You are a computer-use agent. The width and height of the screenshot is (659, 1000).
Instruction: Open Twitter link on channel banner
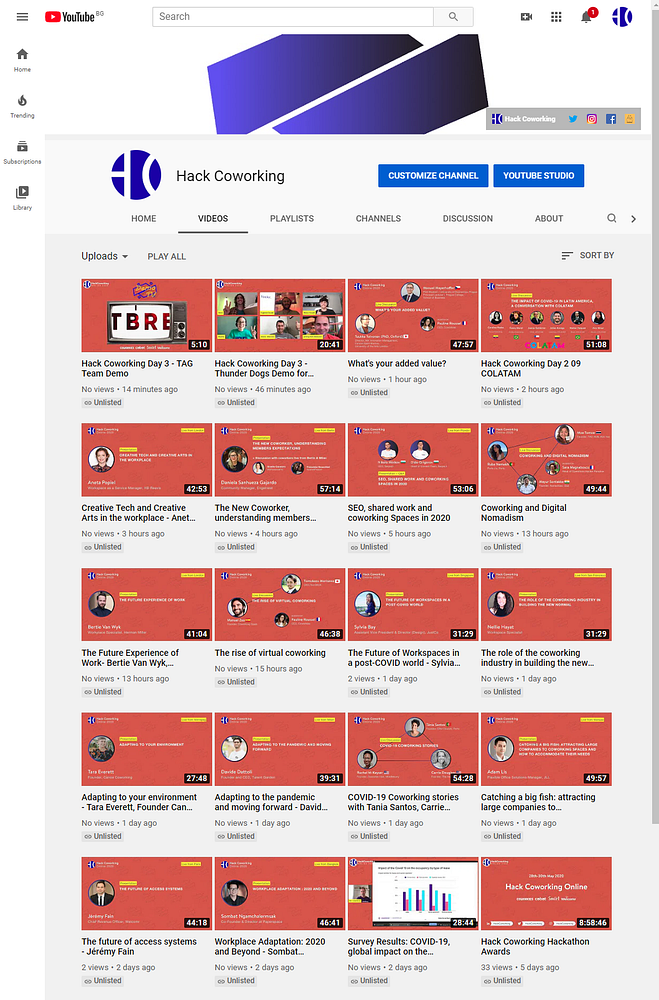(573, 119)
